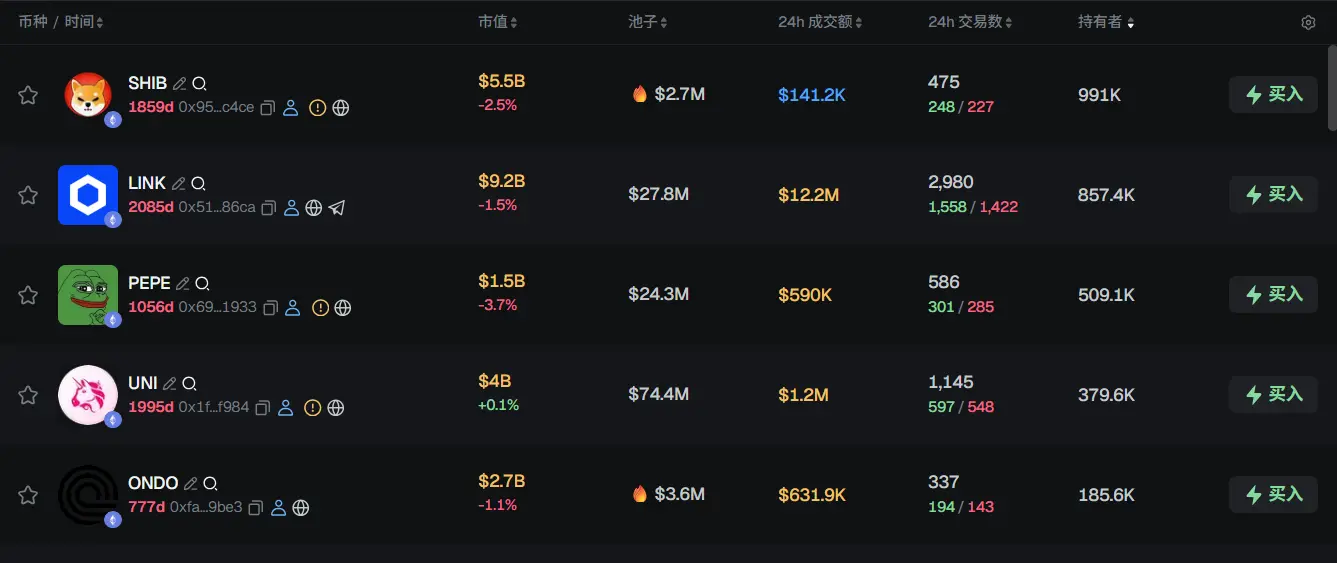1337x563 pixels.
Task: Click 买入 button for LINK
Action: (x=1273, y=195)
